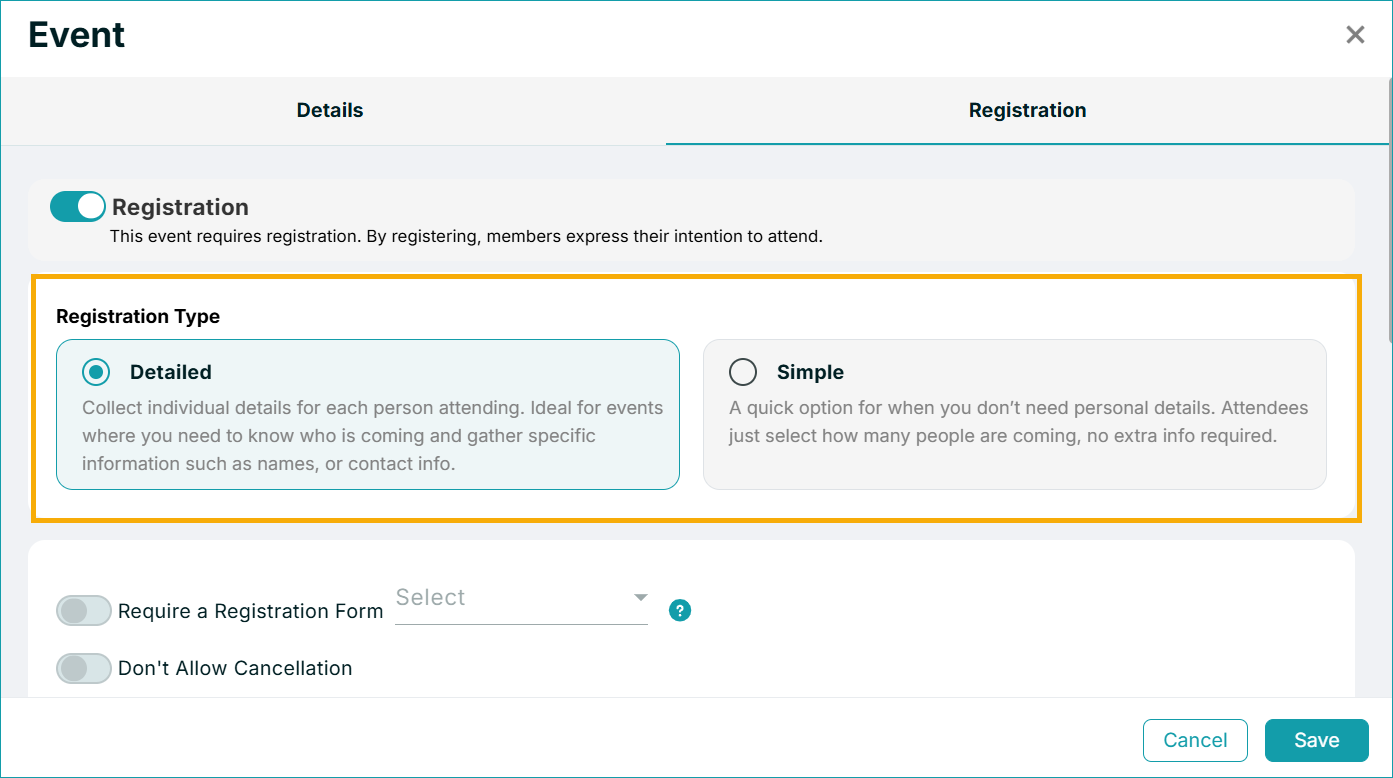Image resolution: width=1393 pixels, height=778 pixels.
Task: Enable the Require a Registration Form switch
Action: pyautogui.click(x=84, y=611)
